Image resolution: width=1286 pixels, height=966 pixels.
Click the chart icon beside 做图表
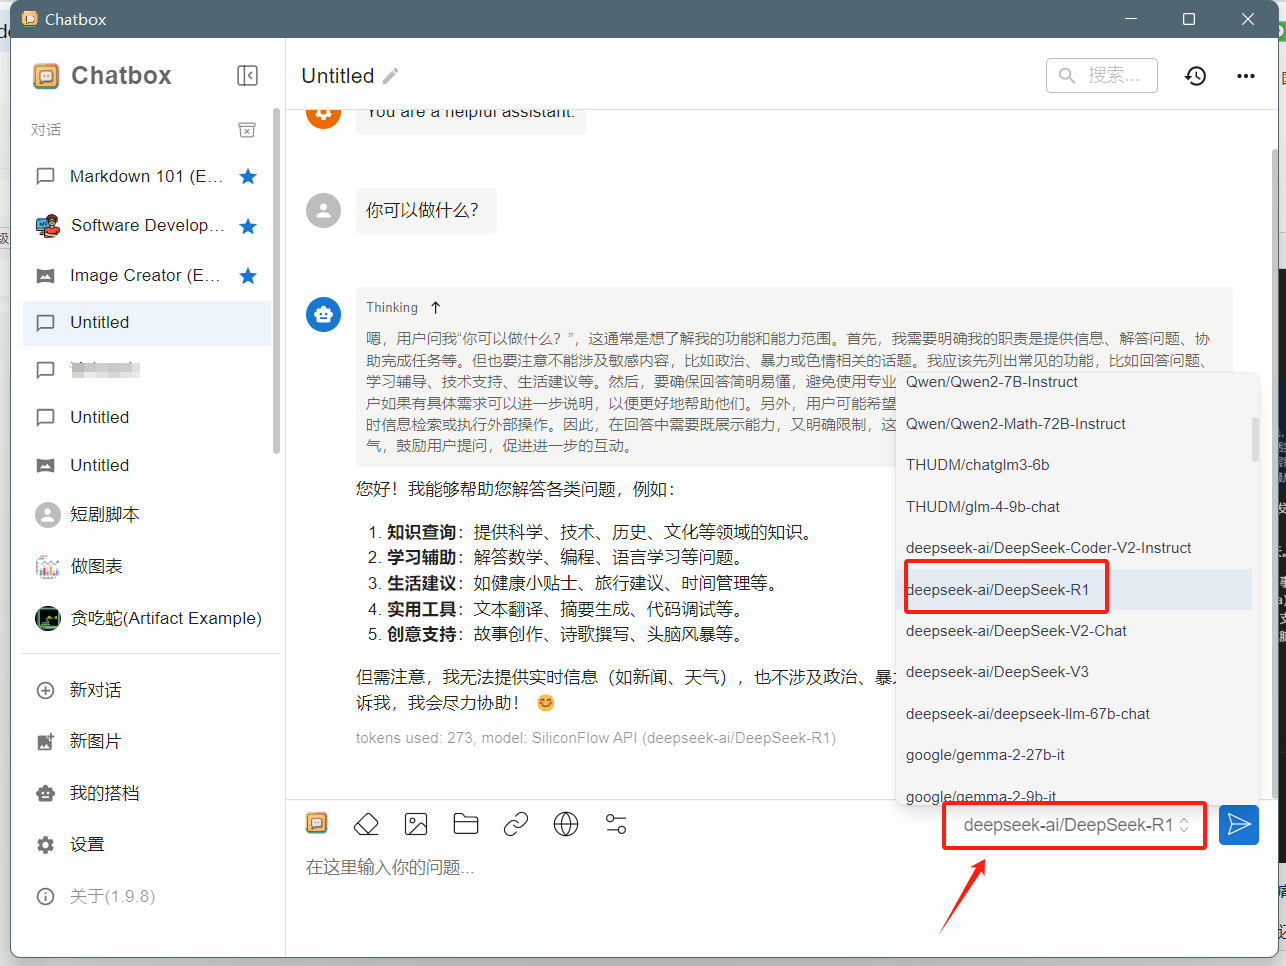point(47,567)
